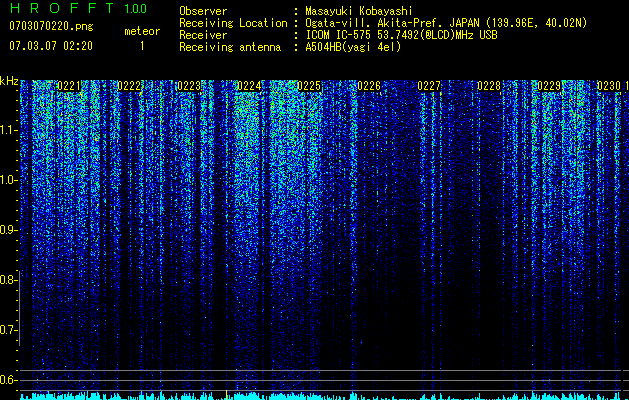Click the 1.0 frequency axis label
The width and height of the screenshot is (629, 400).
pyautogui.click(x=9, y=180)
